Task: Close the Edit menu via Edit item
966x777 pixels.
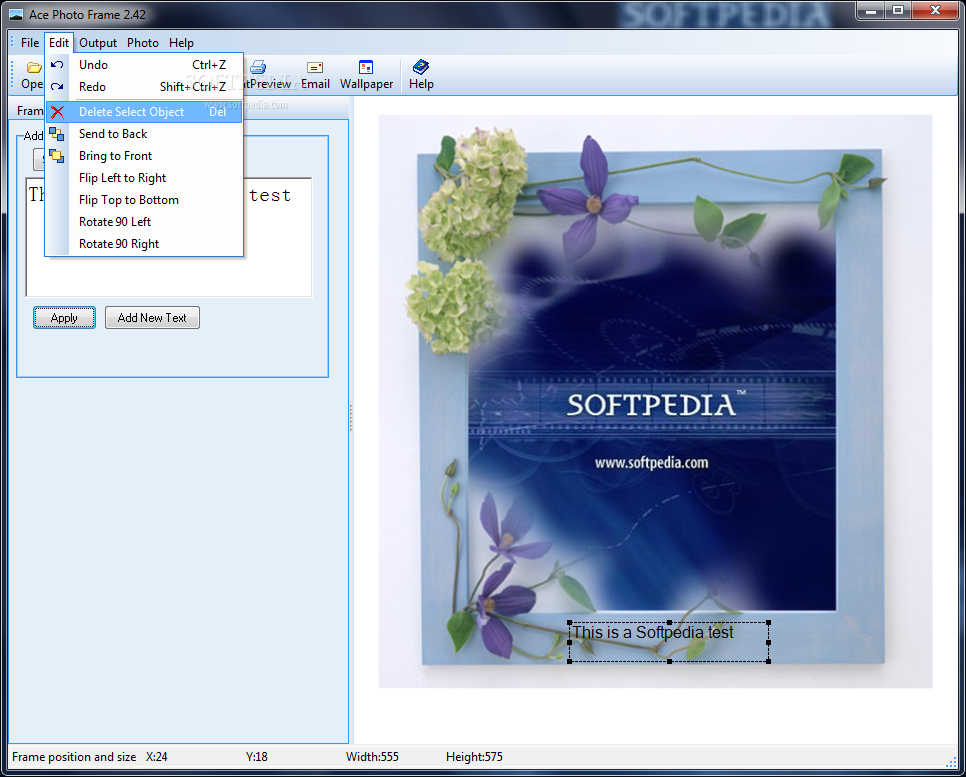Action: [x=59, y=43]
